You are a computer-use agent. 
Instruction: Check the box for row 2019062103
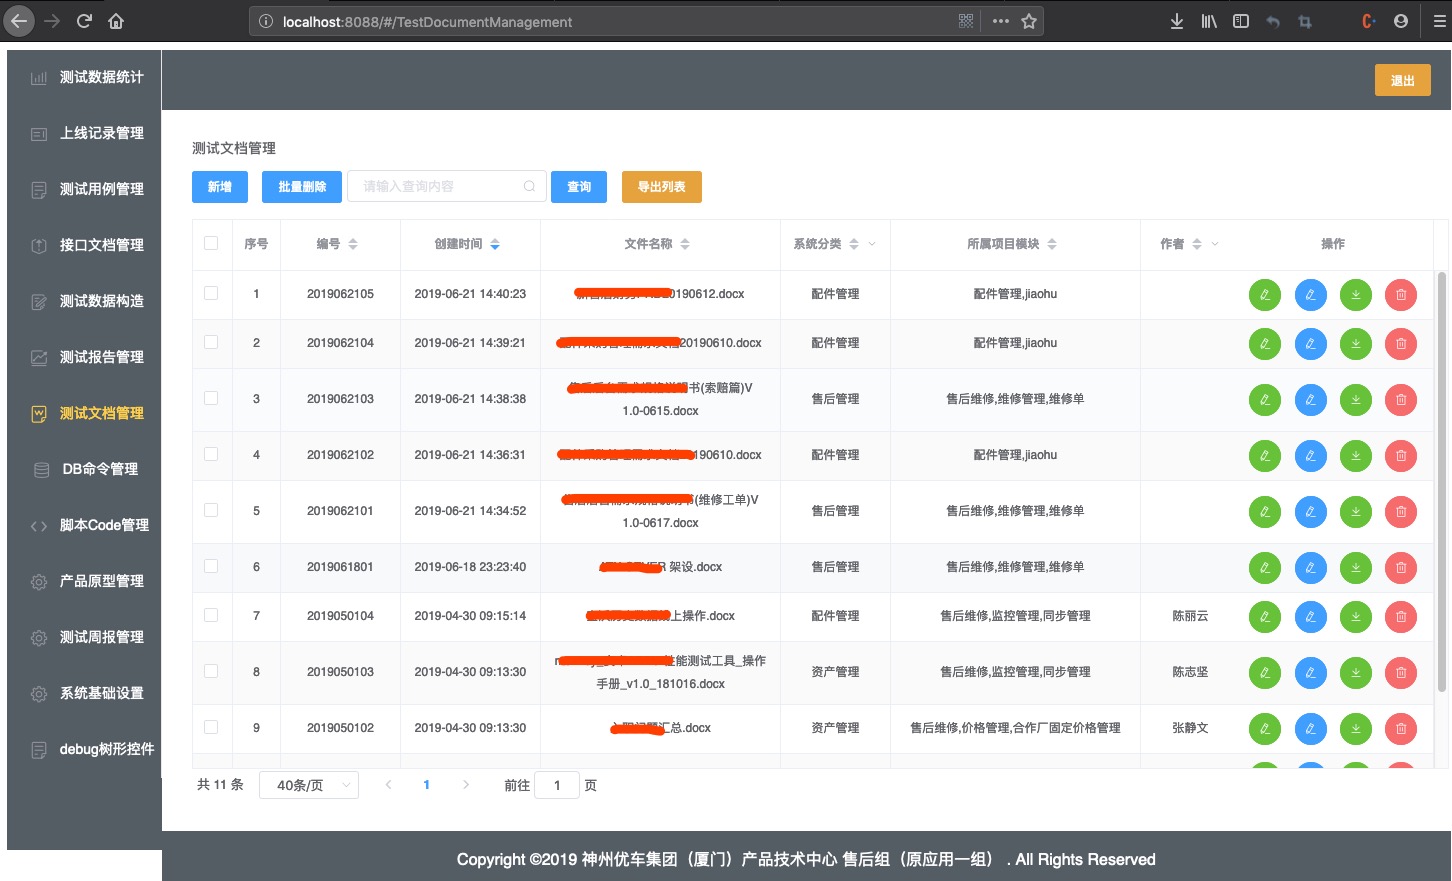click(x=211, y=398)
